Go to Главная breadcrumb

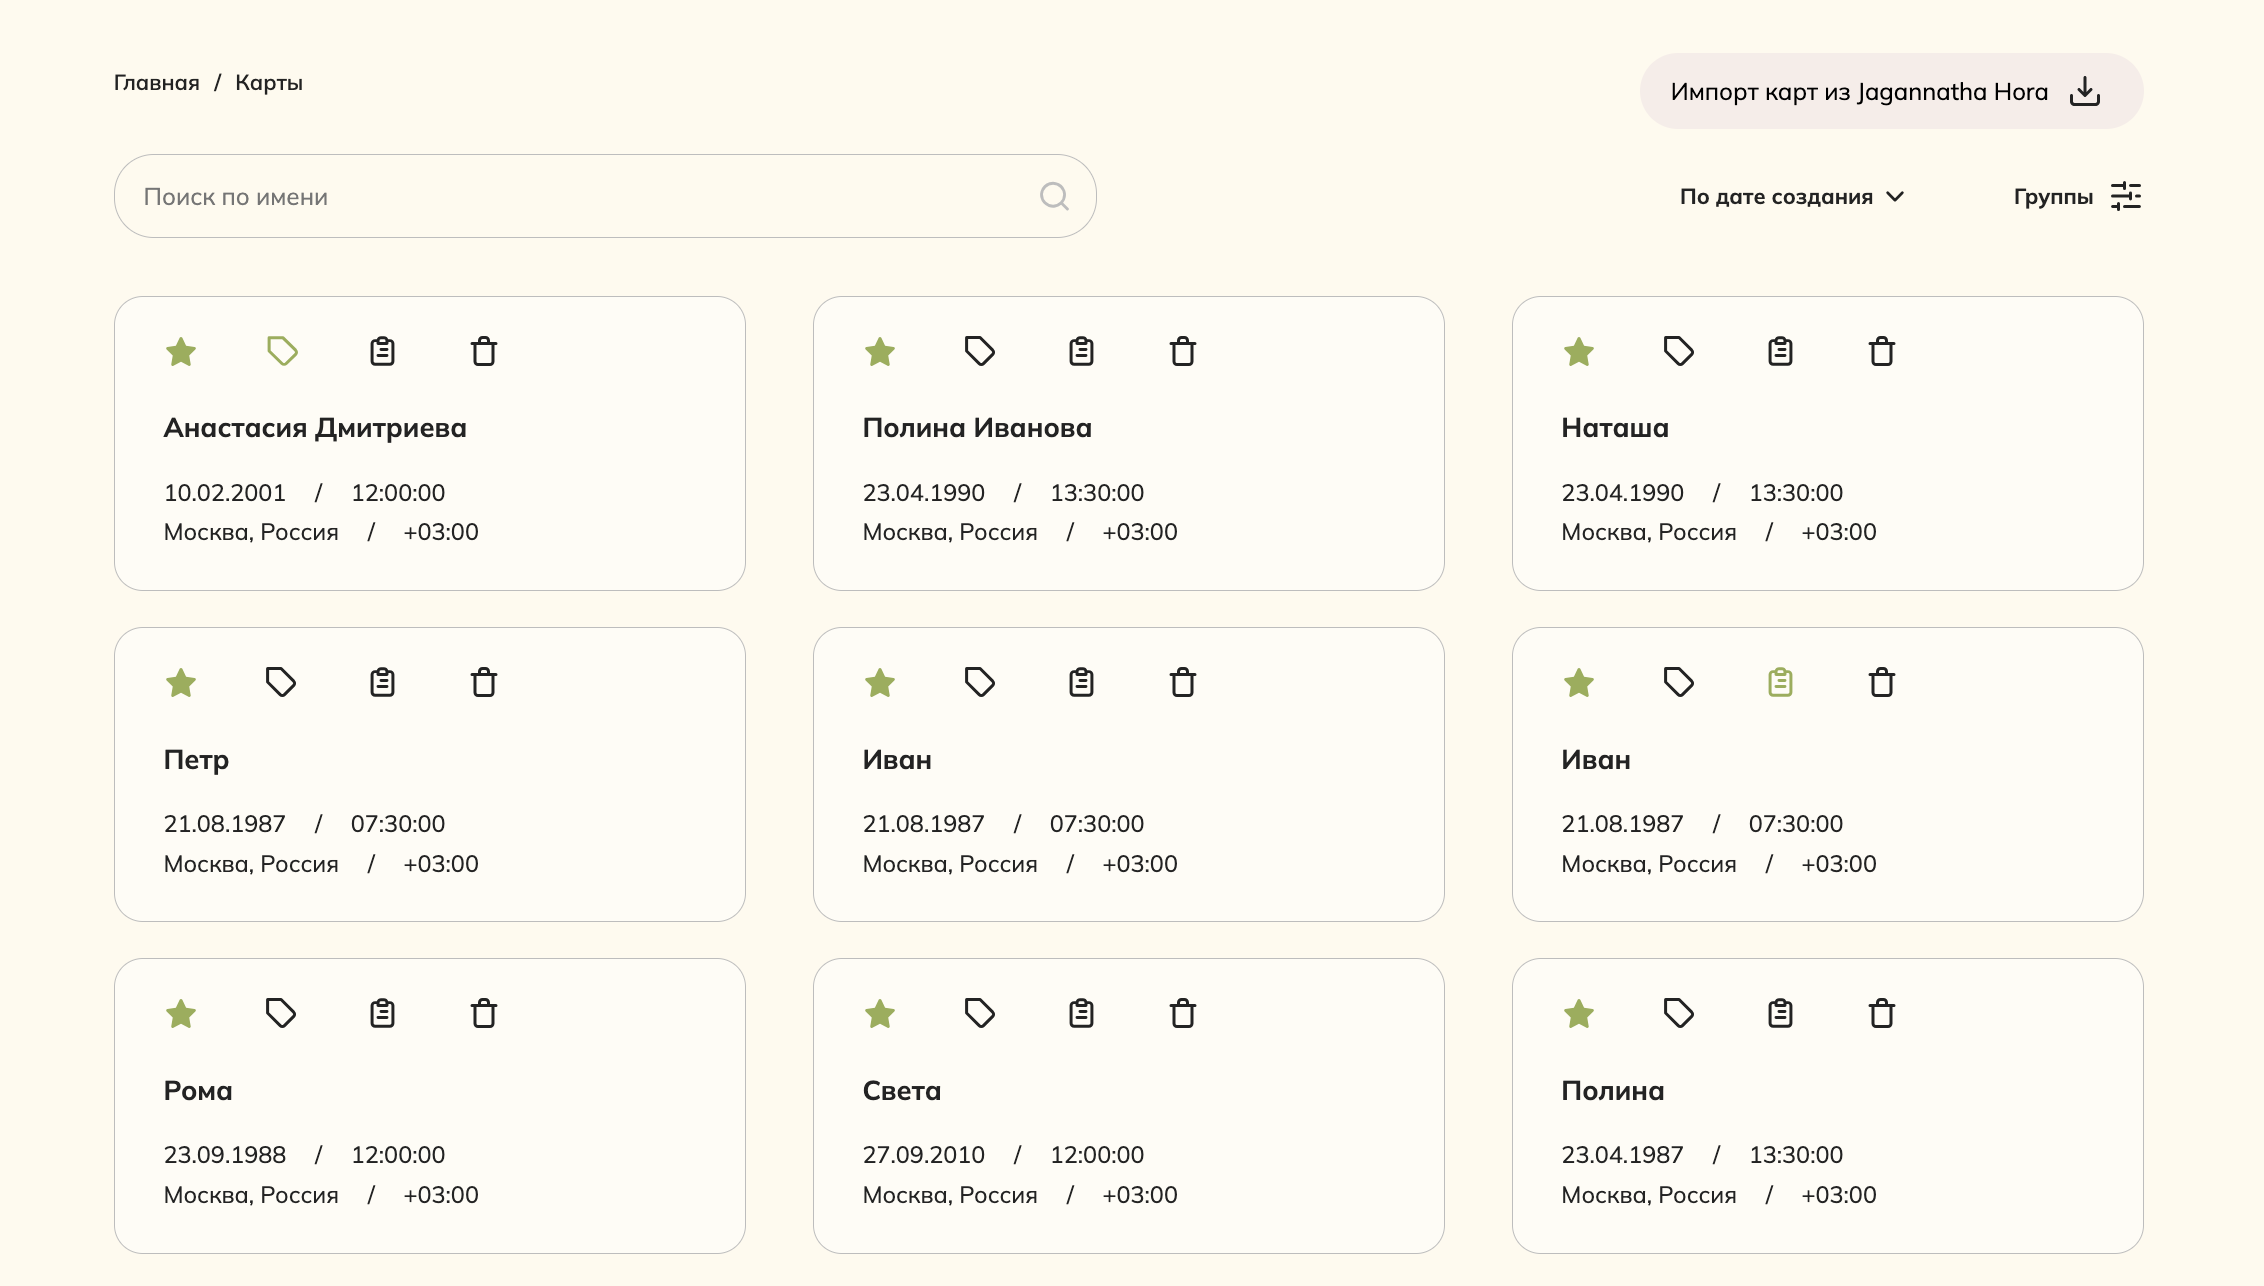click(157, 83)
